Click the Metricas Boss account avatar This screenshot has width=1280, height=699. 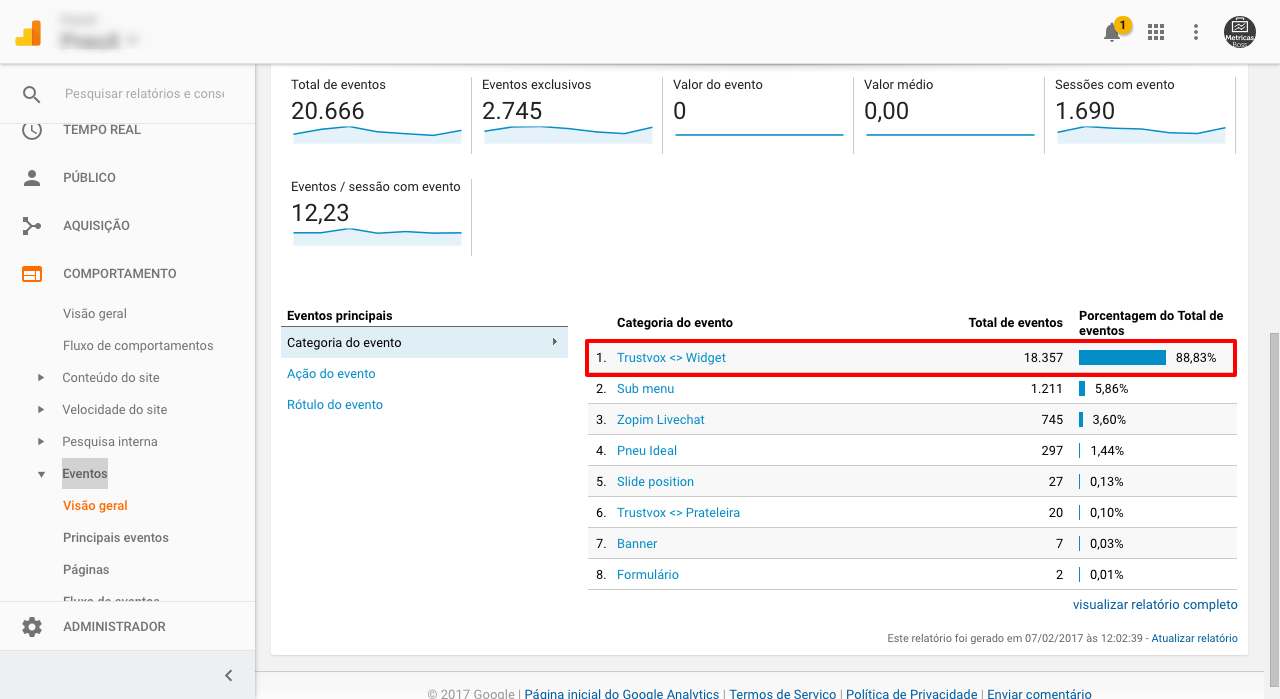1240,32
